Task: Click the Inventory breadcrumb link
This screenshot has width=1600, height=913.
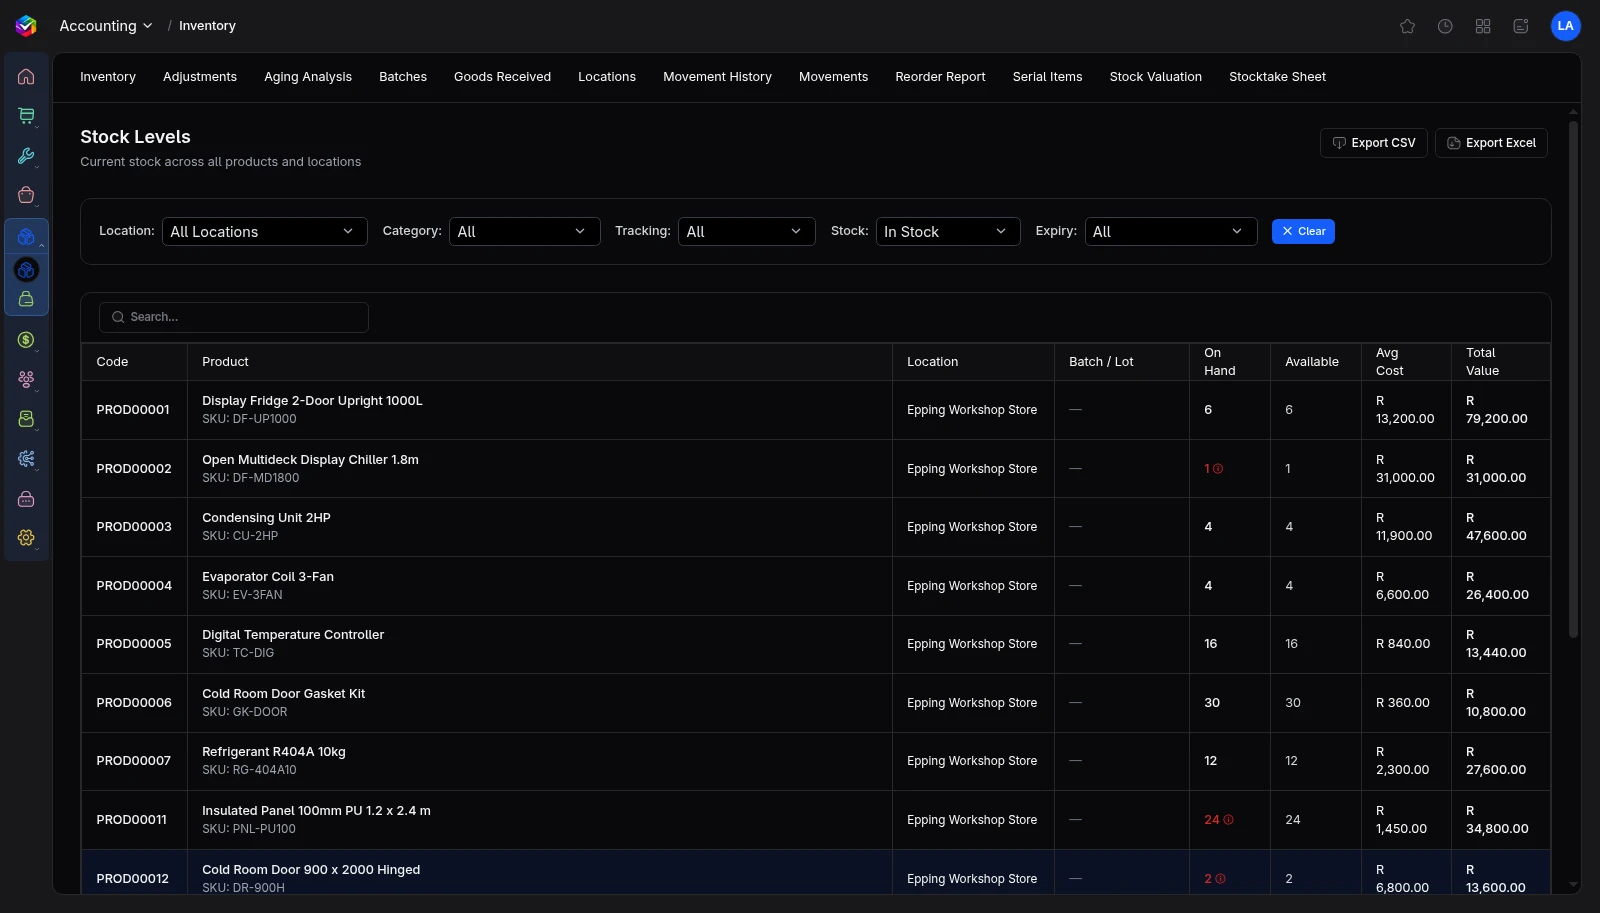Action: pyautogui.click(x=207, y=26)
